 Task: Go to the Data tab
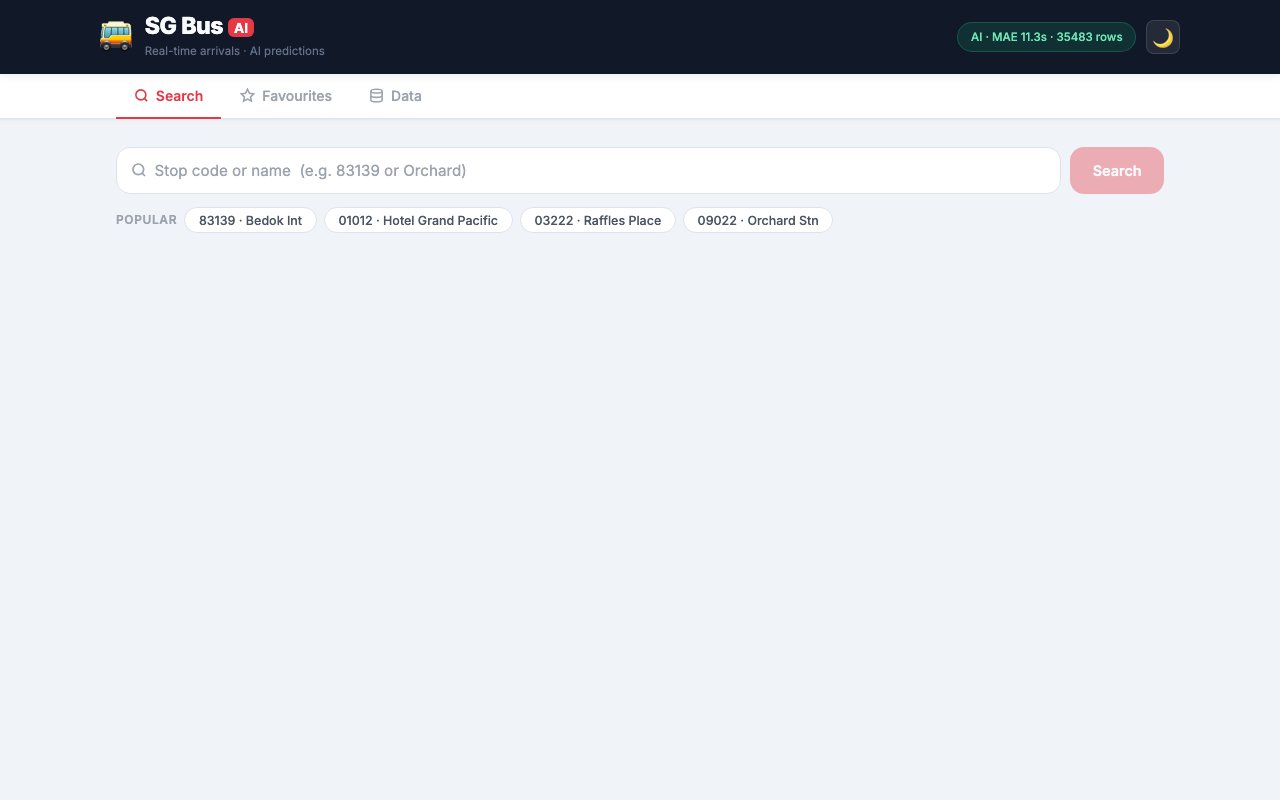click(x=396, y=96)
